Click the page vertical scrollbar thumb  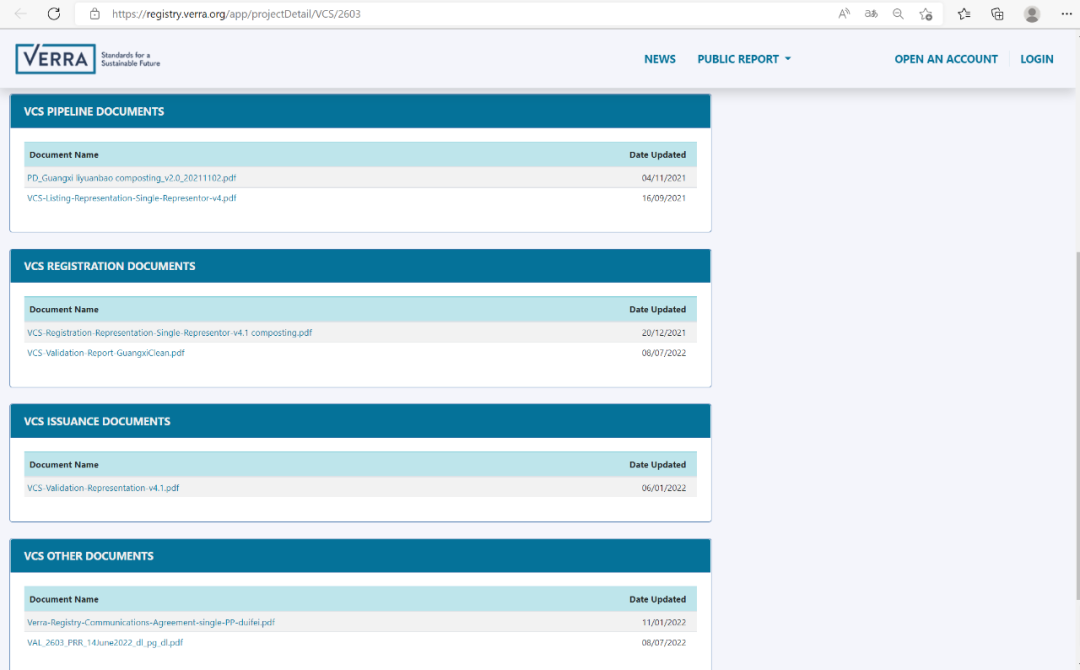pyautogui.click(x=1077, y=427)
